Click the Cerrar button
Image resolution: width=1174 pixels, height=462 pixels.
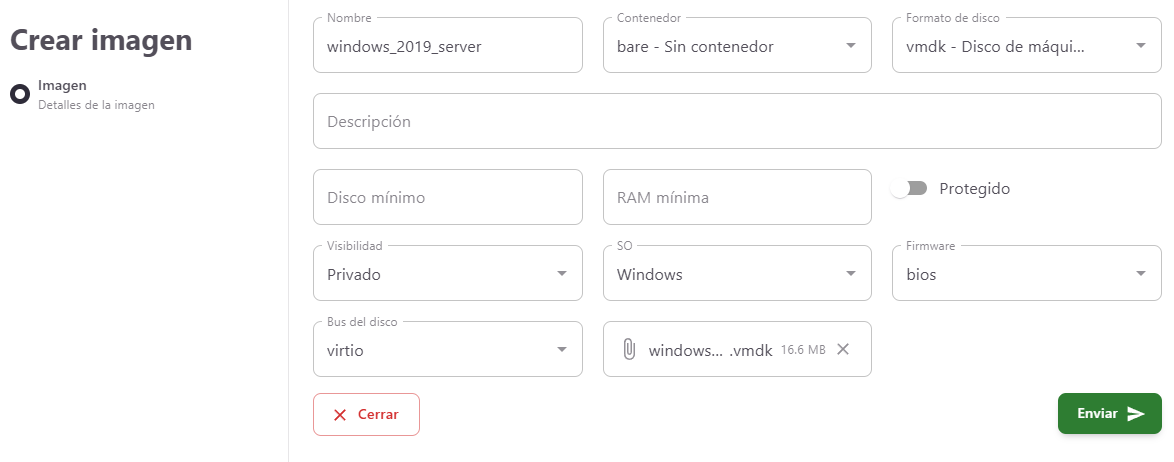click(x=366, y=414)
